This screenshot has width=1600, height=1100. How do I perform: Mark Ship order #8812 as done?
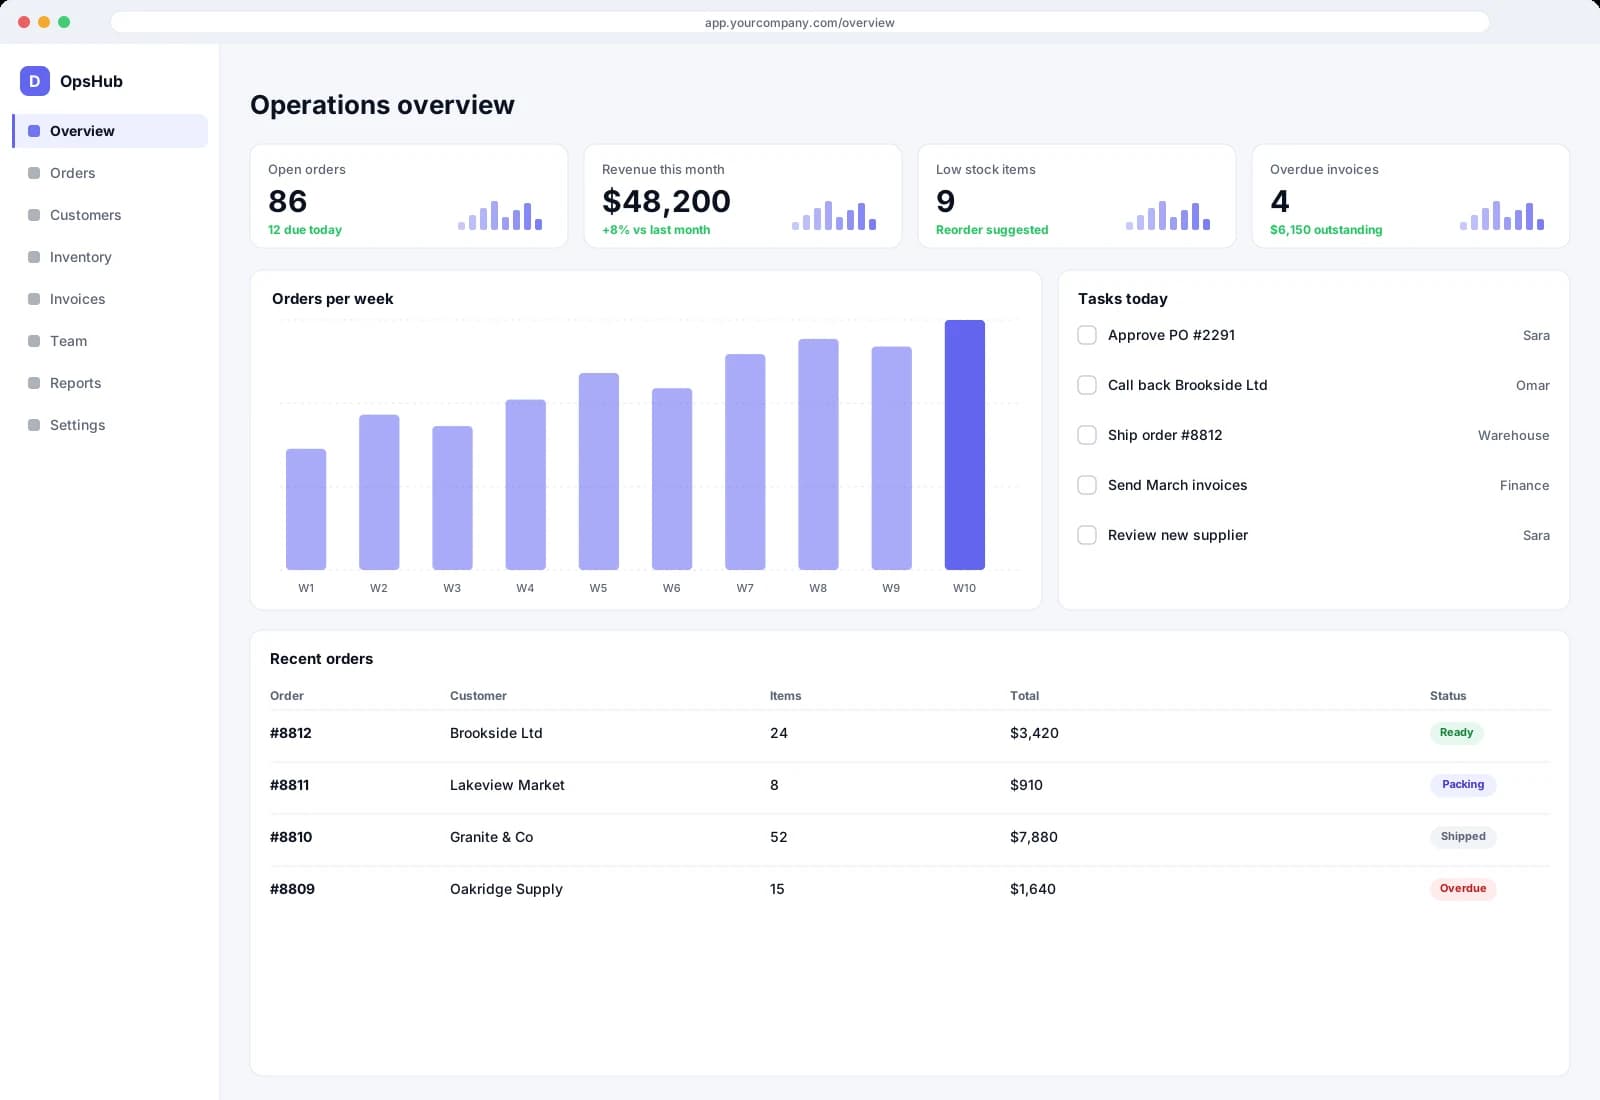click(1087, 435)
